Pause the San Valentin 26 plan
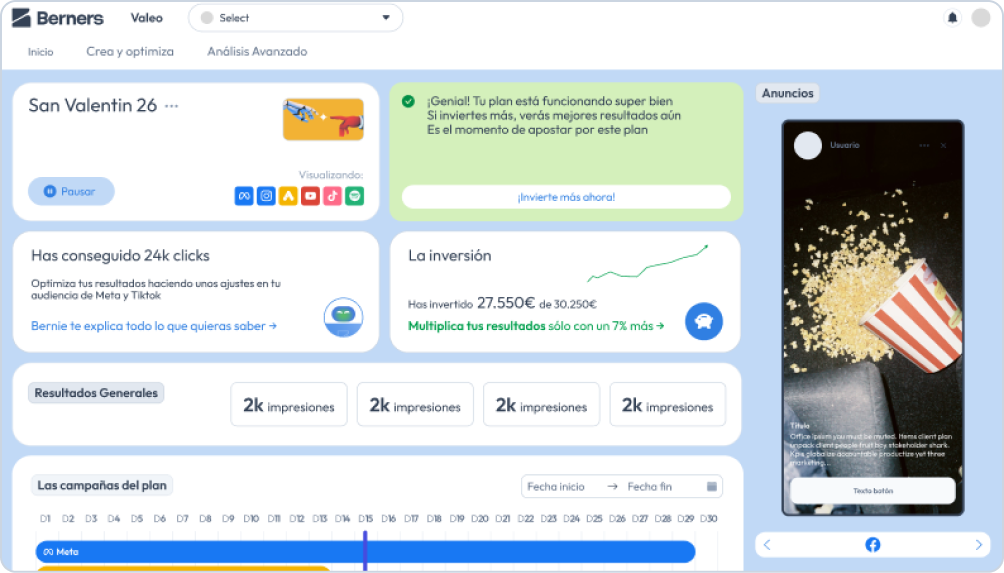This screenshot has height=573, width=1004. click(x=71, y=191)
